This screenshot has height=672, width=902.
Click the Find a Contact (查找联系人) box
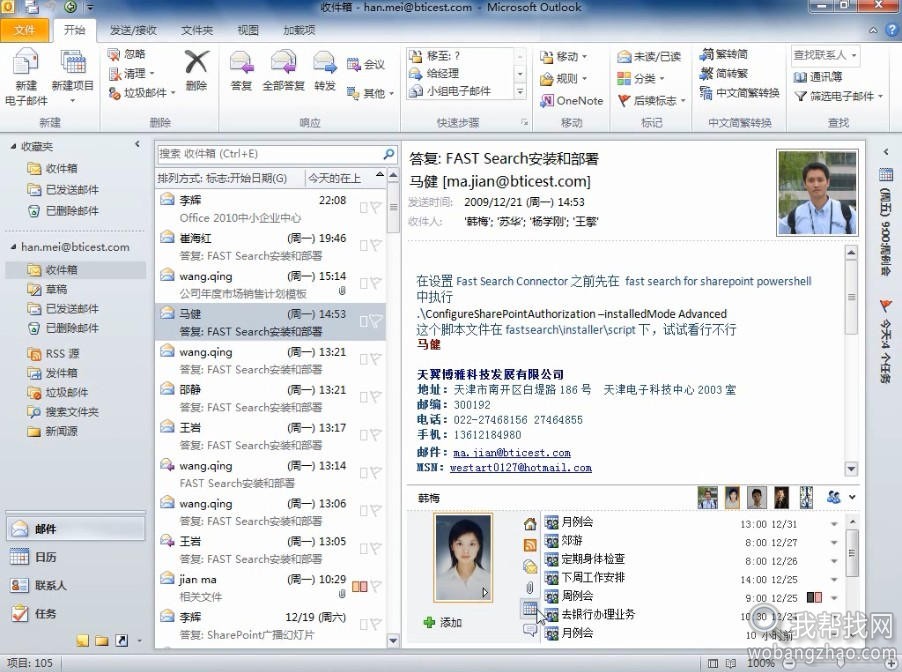tap(825, 55)
